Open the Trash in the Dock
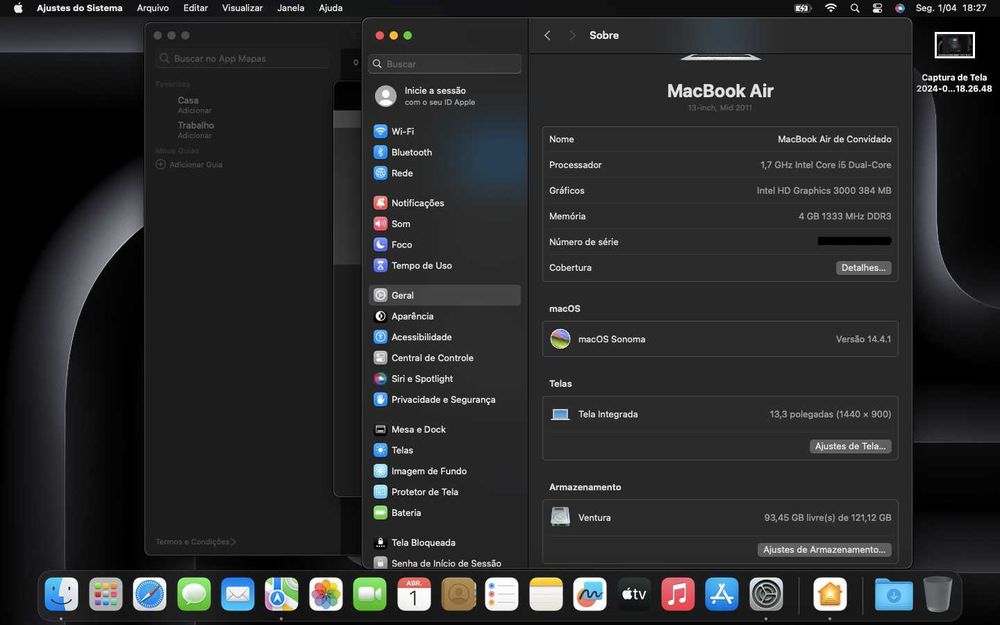 click(x=938, y=594)
